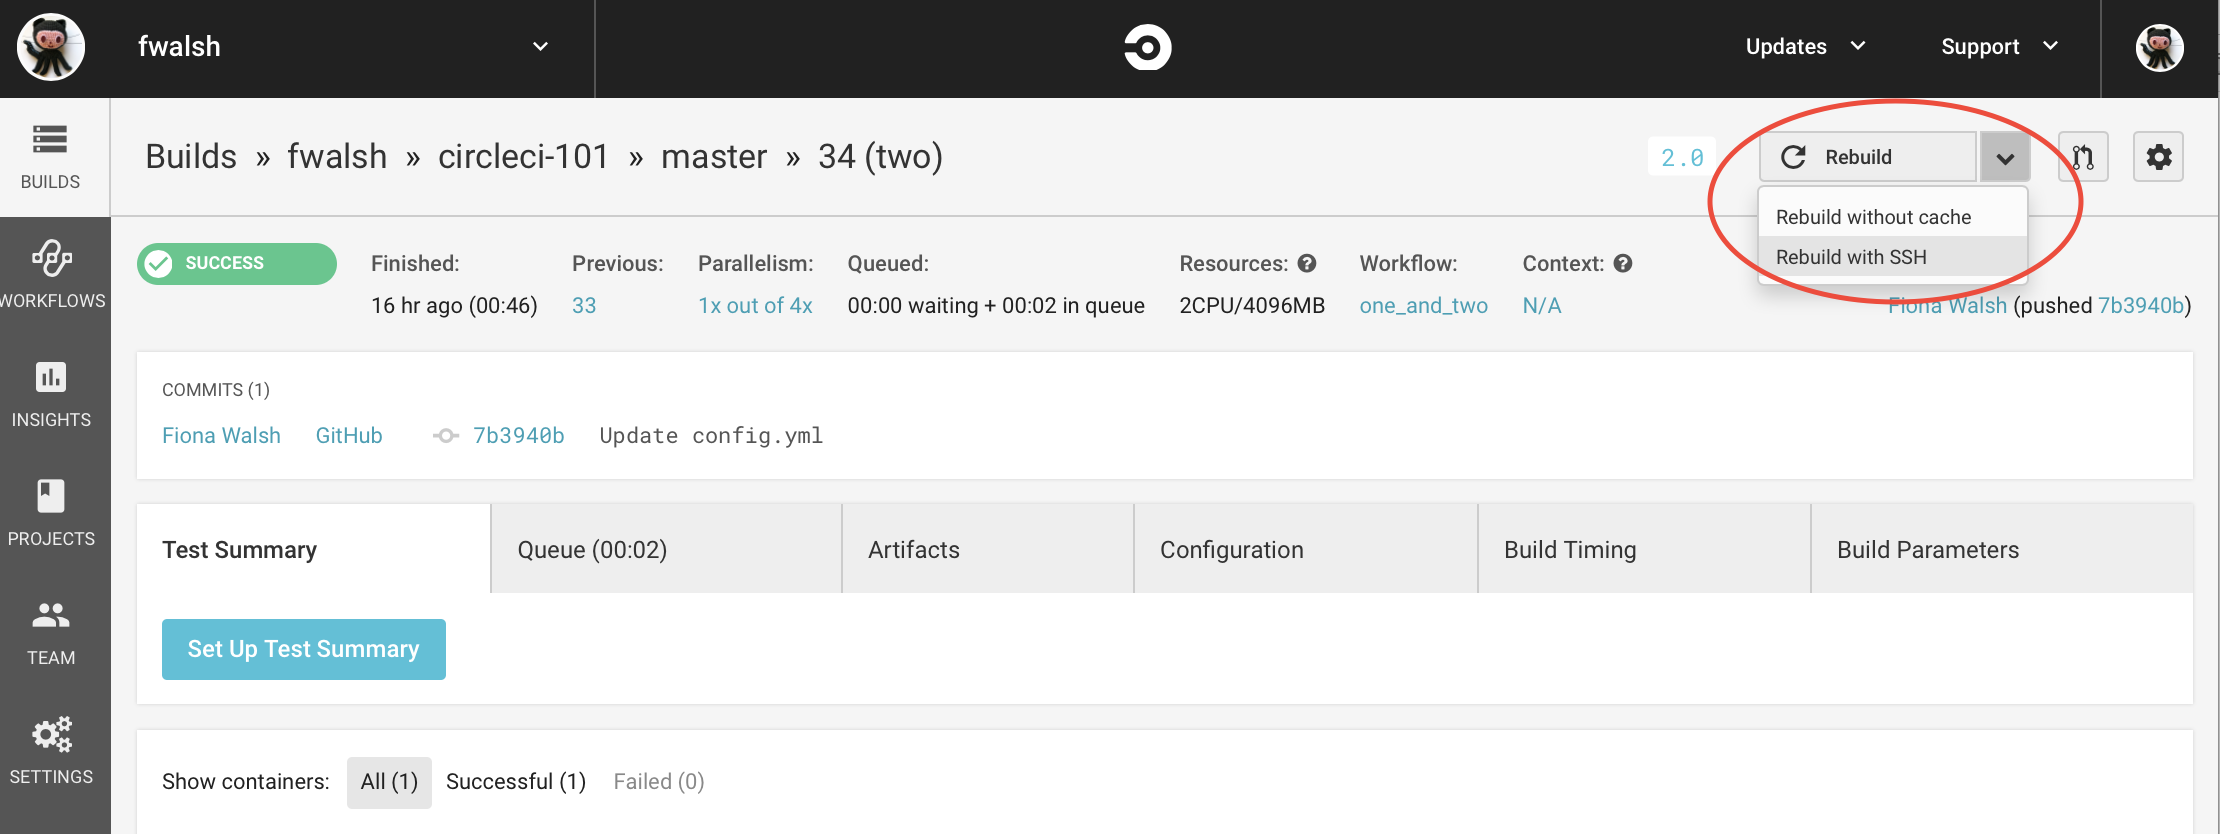Open pushed 7b3940b link in header

[x=2141, y=306]
